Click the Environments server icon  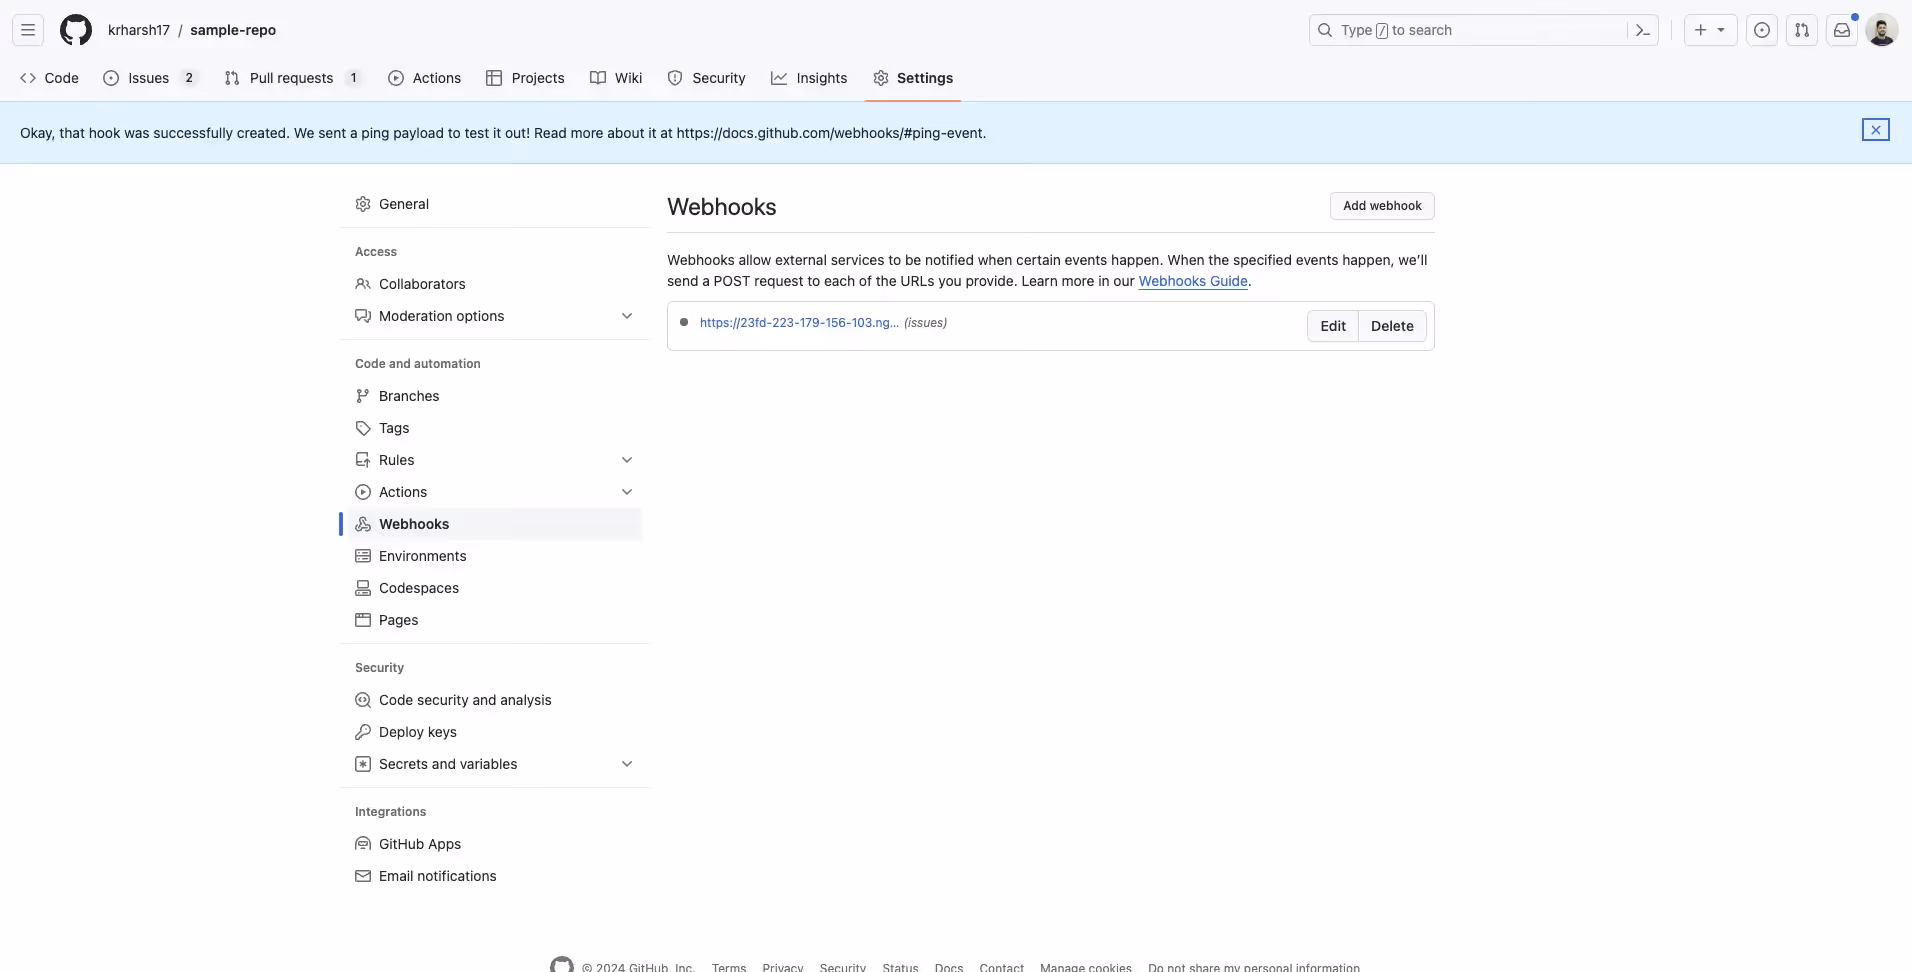coord(363,556)
